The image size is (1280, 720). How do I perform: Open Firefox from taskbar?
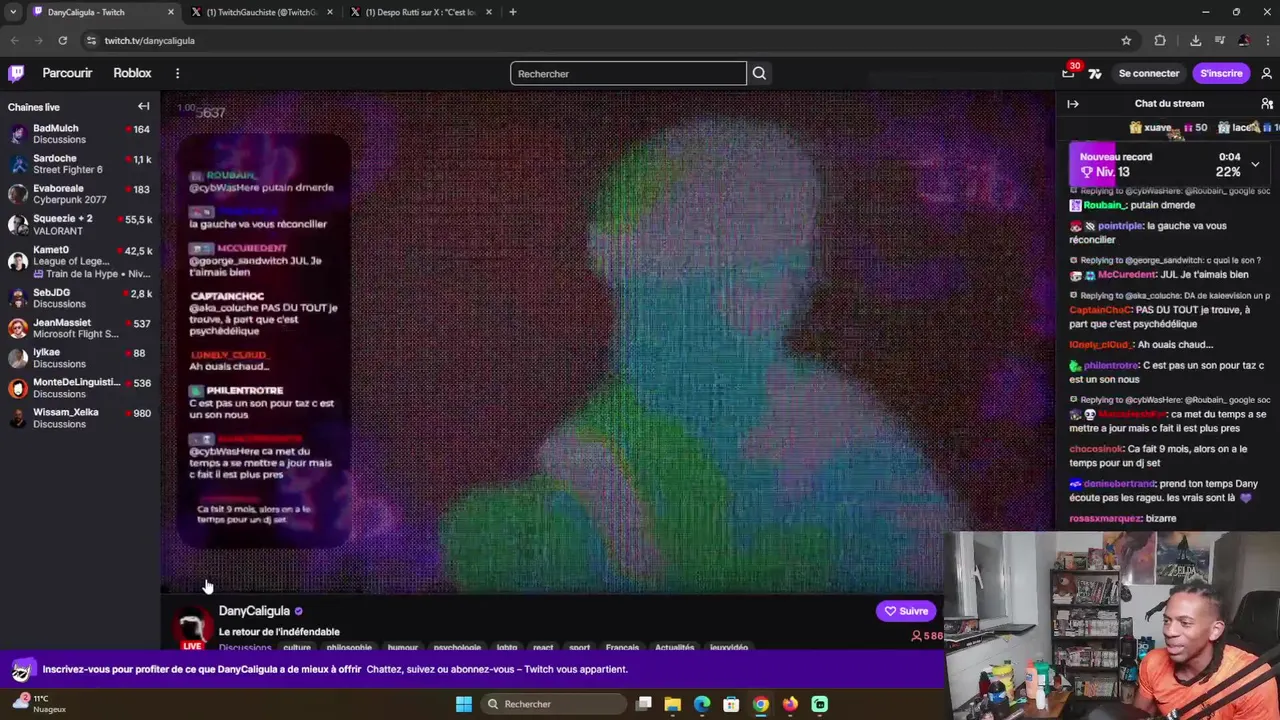(x=790, y=704)
